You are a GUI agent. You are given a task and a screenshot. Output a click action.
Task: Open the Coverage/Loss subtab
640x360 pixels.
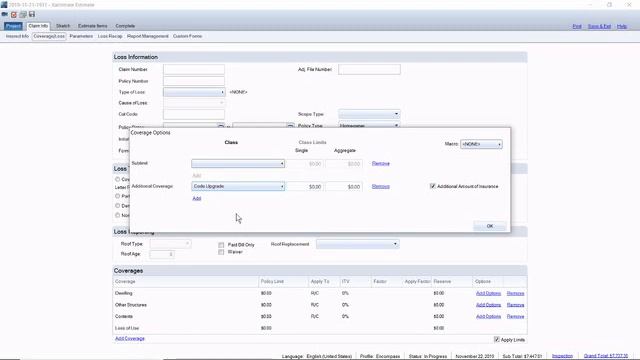(x=49, y=36)
